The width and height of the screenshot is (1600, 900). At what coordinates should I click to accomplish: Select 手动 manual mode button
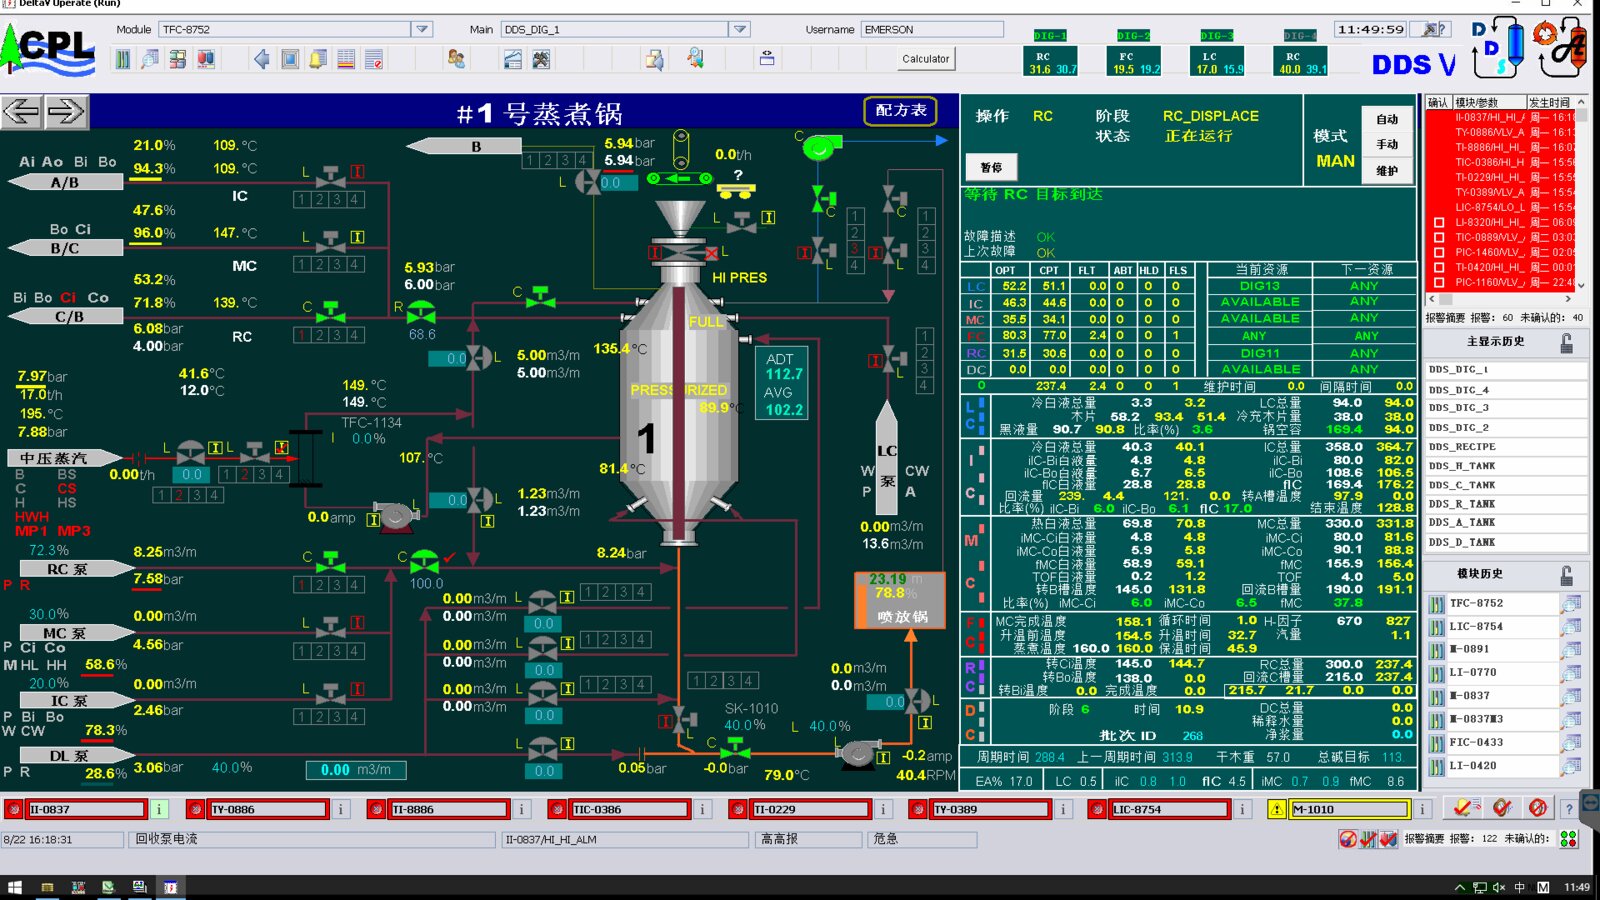point(1387,145)
